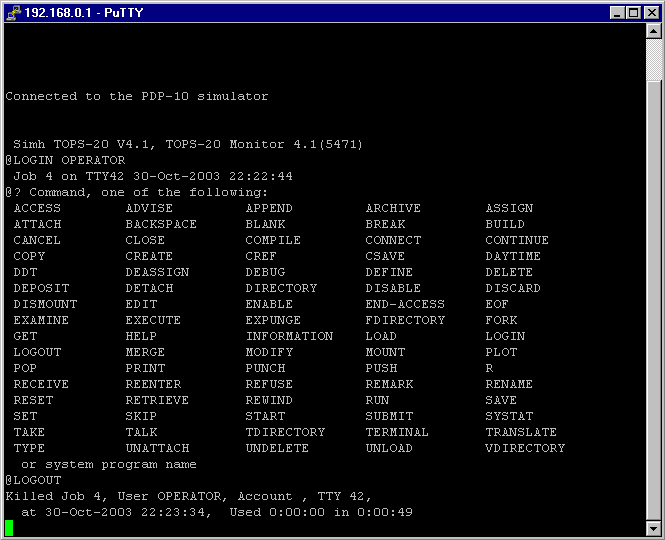Click the CONTINUE command word
The height and width of the screenshot is (540, 665).
[517, 240]
